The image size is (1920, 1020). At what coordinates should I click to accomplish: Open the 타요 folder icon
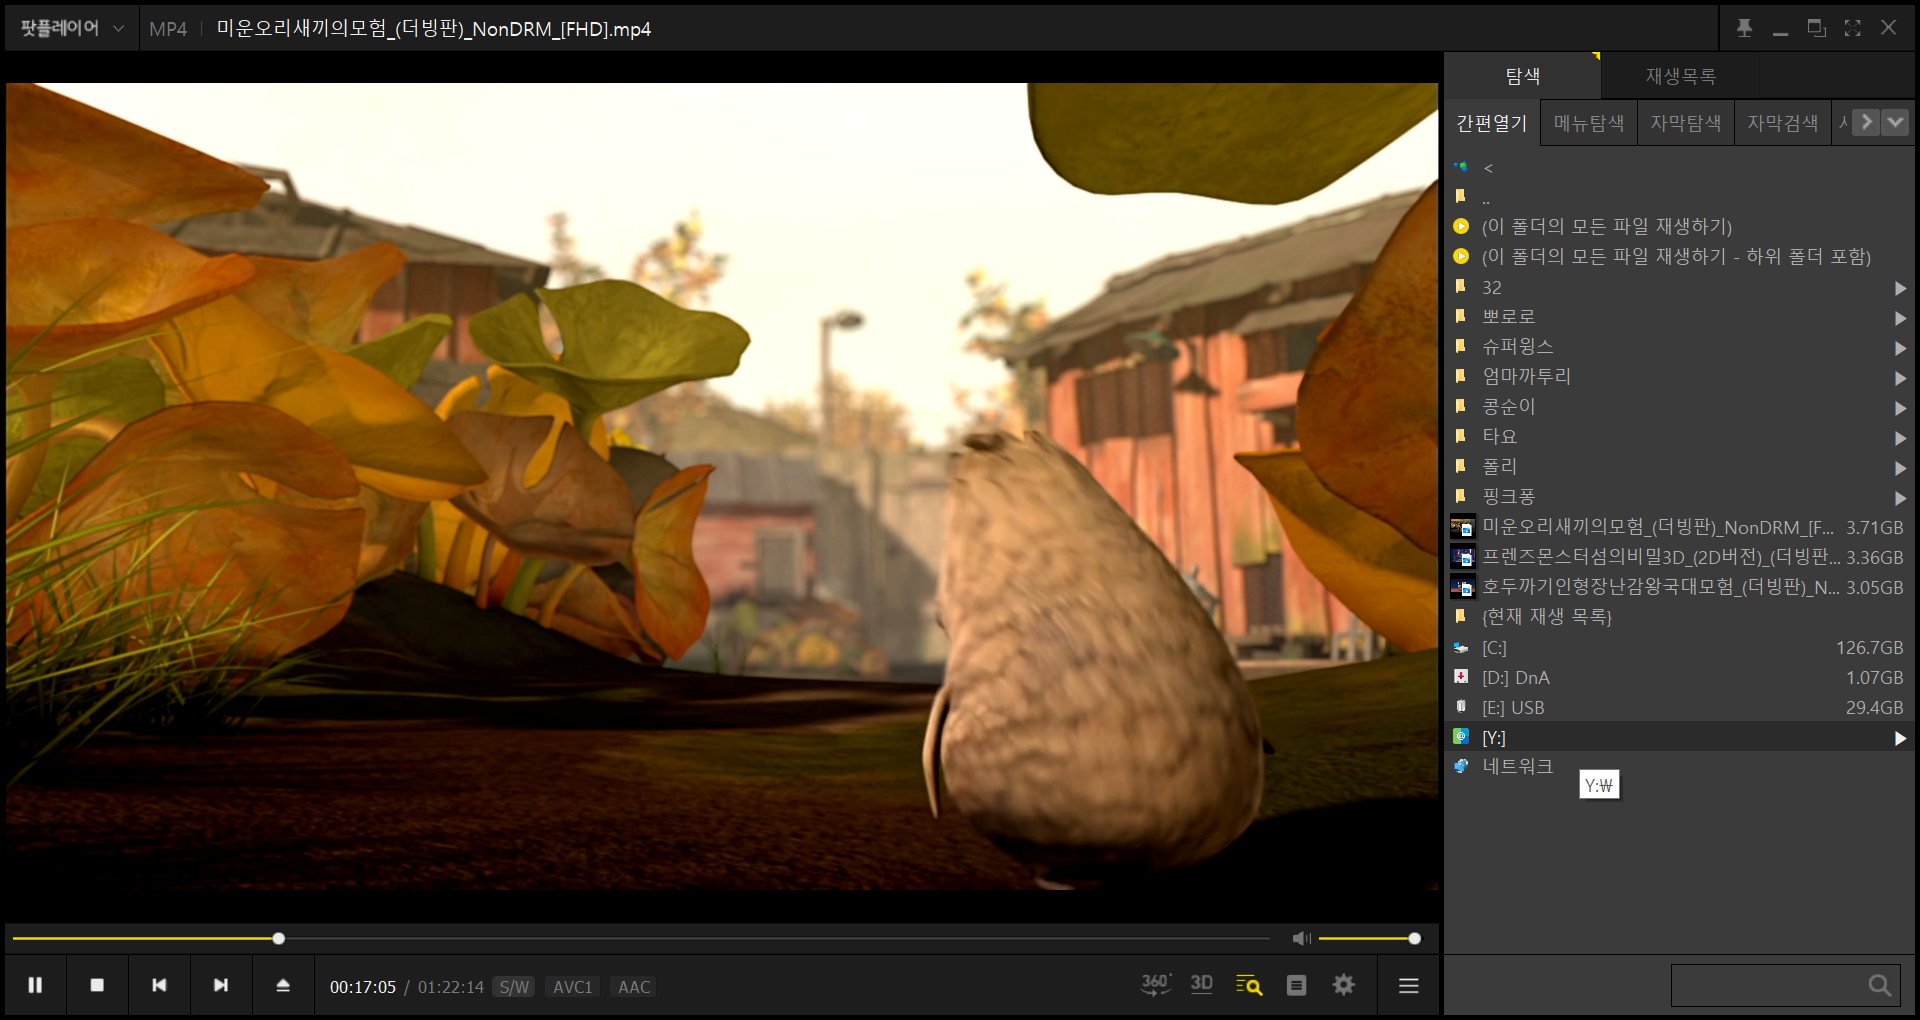(1461, 437)
